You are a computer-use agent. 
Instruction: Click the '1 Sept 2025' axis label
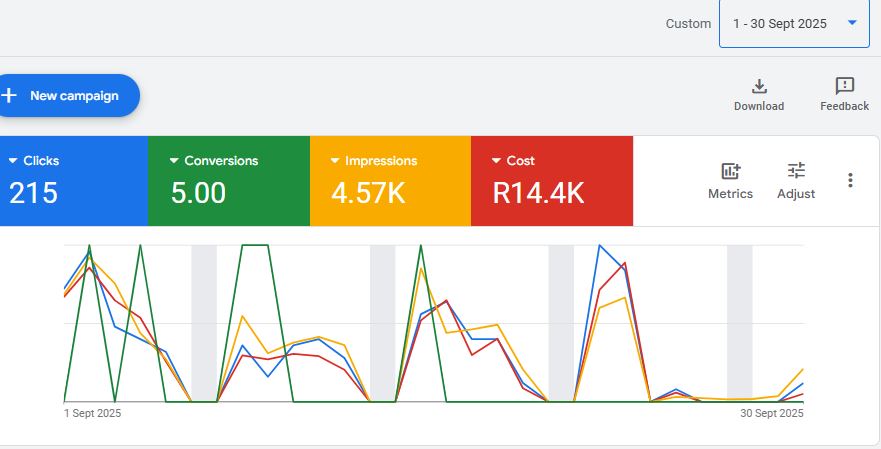(92, 413)
